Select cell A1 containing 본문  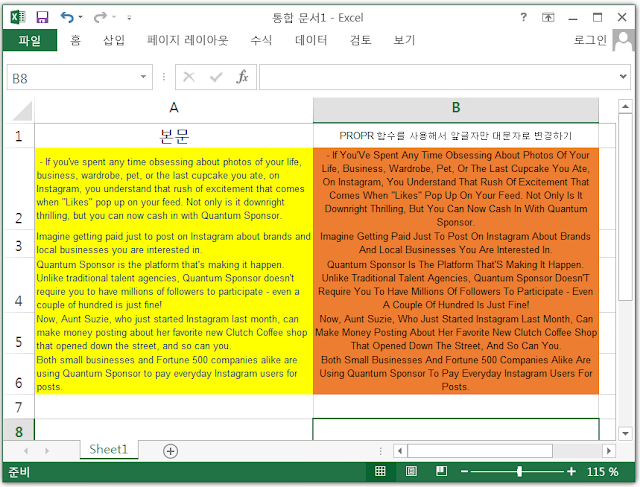174,136
